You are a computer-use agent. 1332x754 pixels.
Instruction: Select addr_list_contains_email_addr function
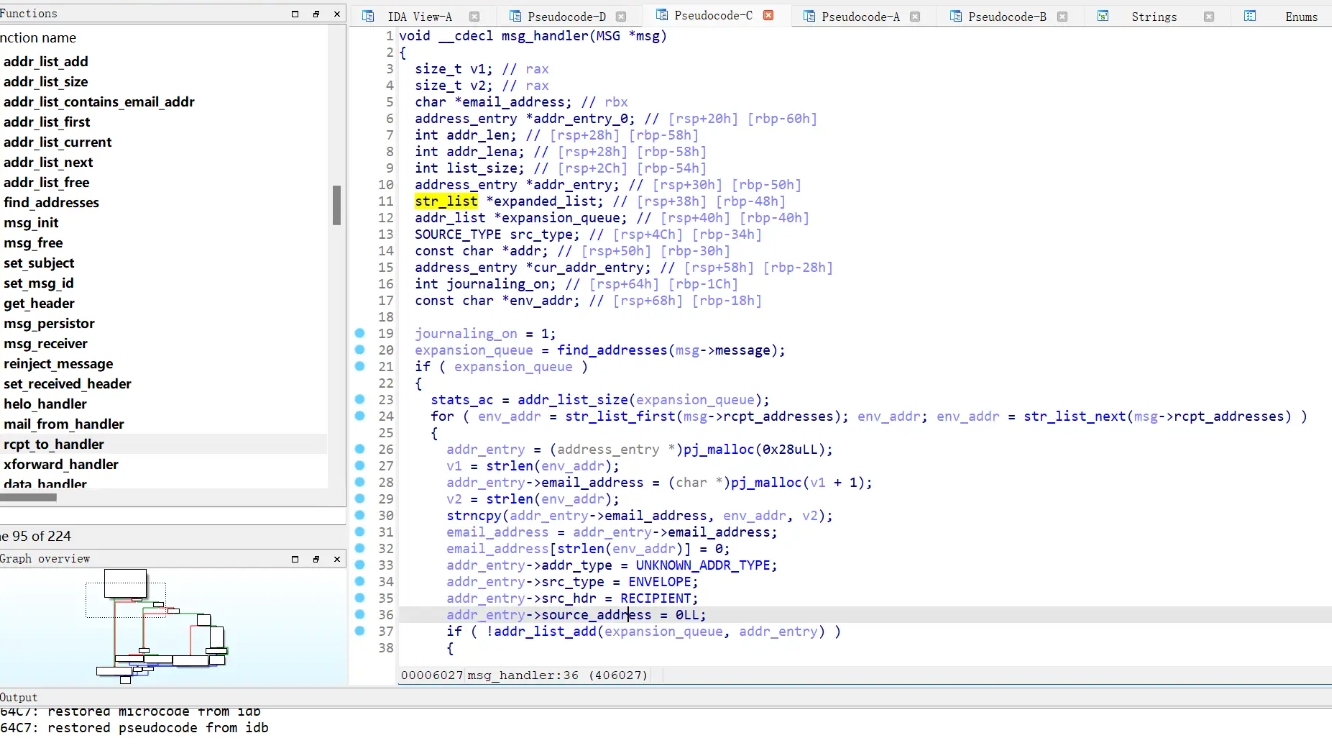click(99, 102)
